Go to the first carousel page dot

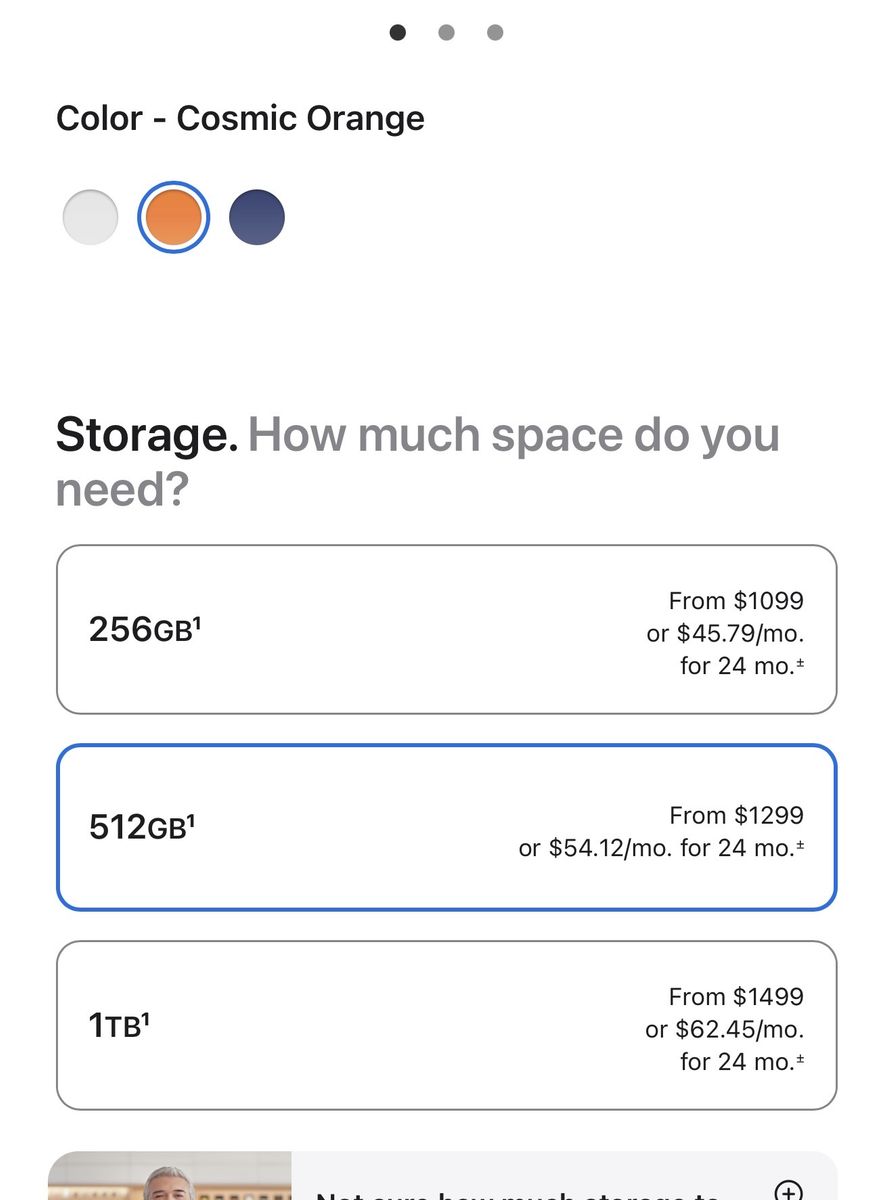[x=398, y=33]
